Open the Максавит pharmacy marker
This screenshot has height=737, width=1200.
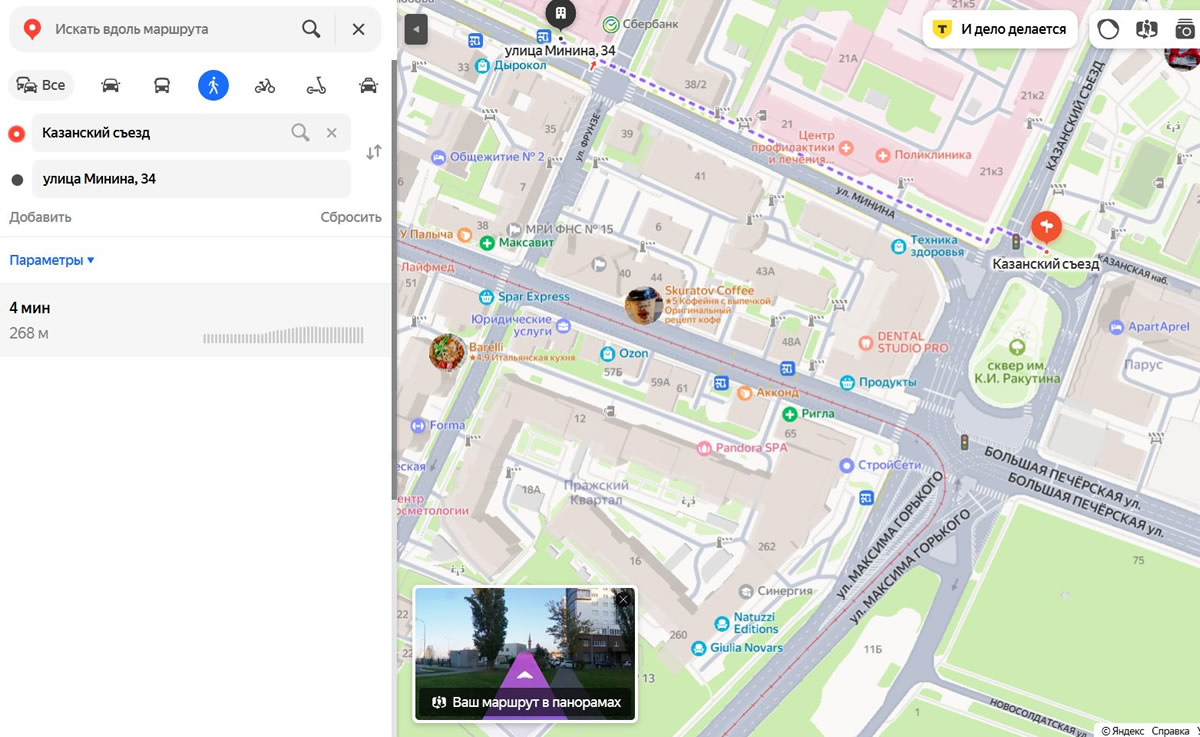(x=487, y=243)
